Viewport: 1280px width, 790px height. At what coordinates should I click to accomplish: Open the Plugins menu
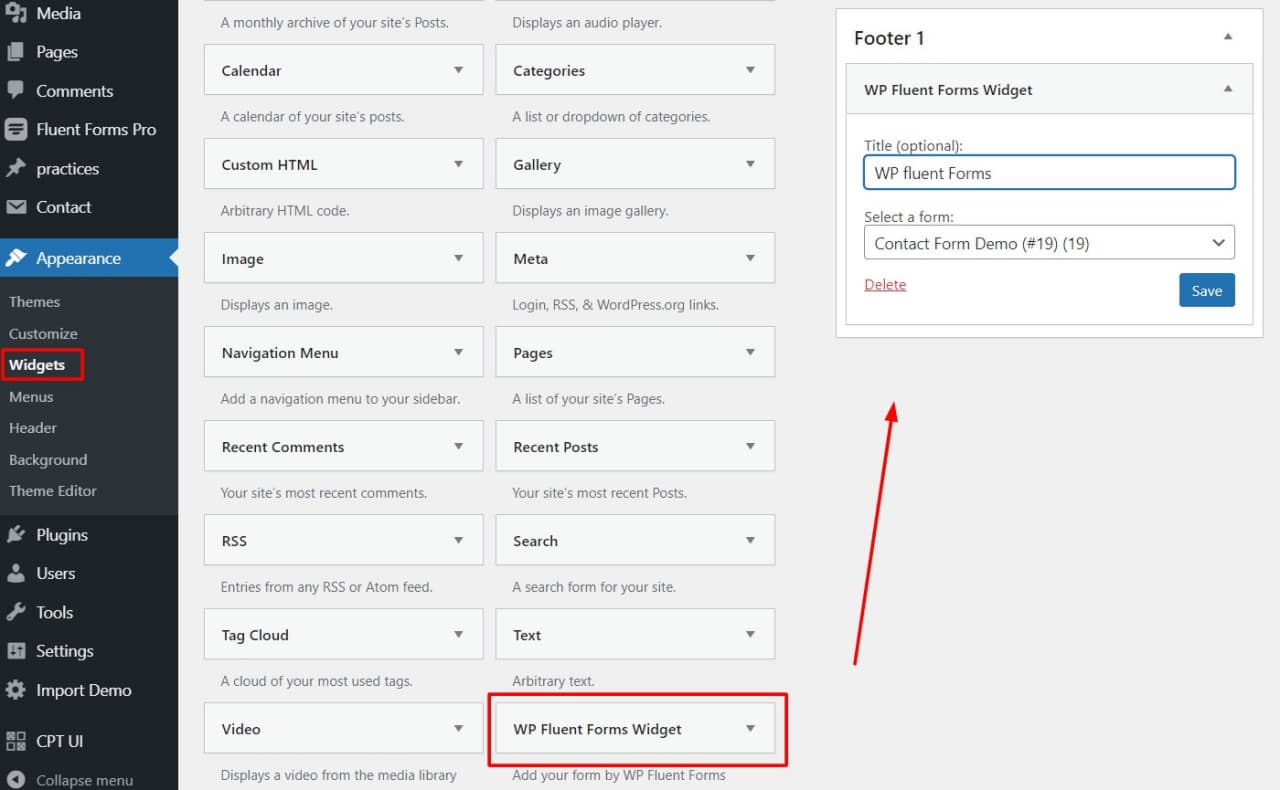[x=62, y=535]
